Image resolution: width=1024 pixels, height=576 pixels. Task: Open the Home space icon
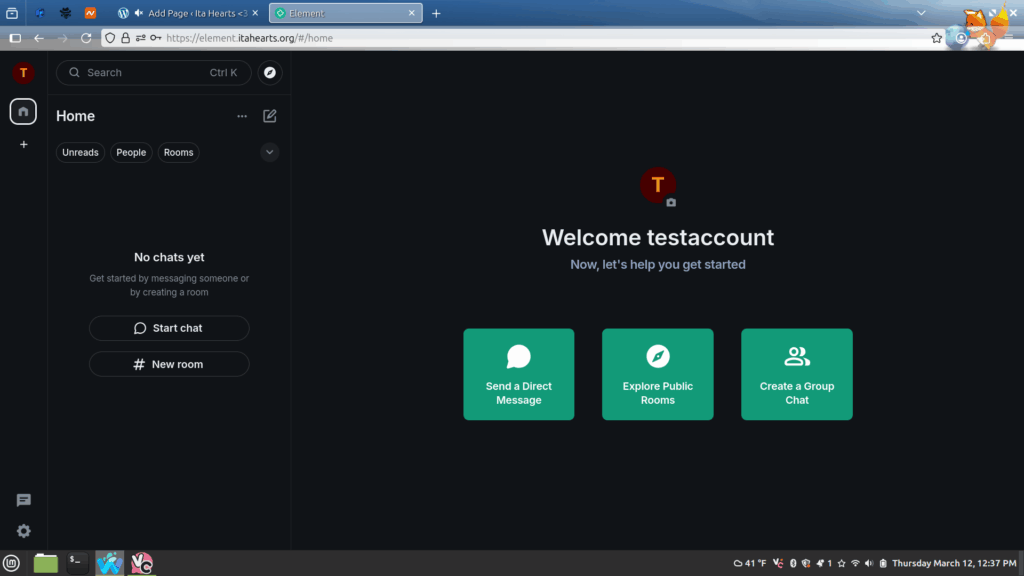pos(23,112)
